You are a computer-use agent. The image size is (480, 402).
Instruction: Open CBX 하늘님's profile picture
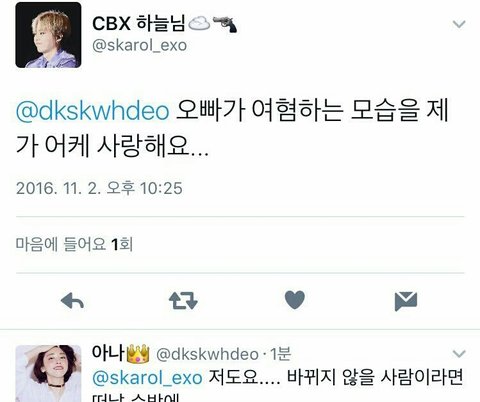point(48,35)
